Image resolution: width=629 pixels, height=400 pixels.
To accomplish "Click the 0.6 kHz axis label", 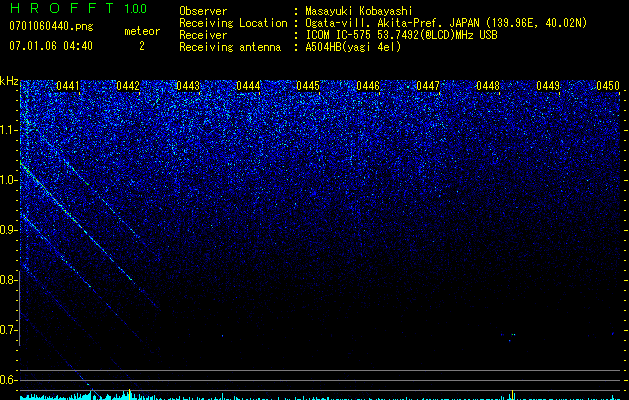I will click(8, 380).
